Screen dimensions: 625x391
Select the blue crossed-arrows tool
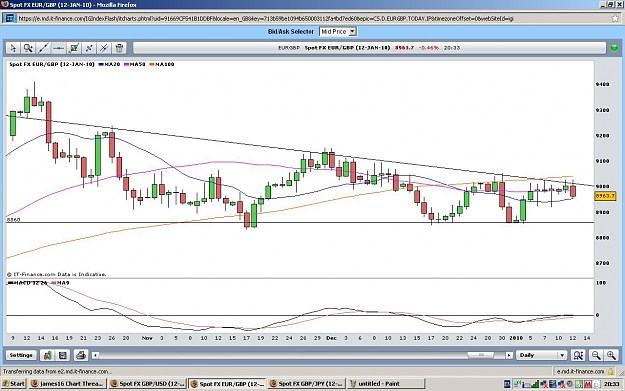click(88, 48)
